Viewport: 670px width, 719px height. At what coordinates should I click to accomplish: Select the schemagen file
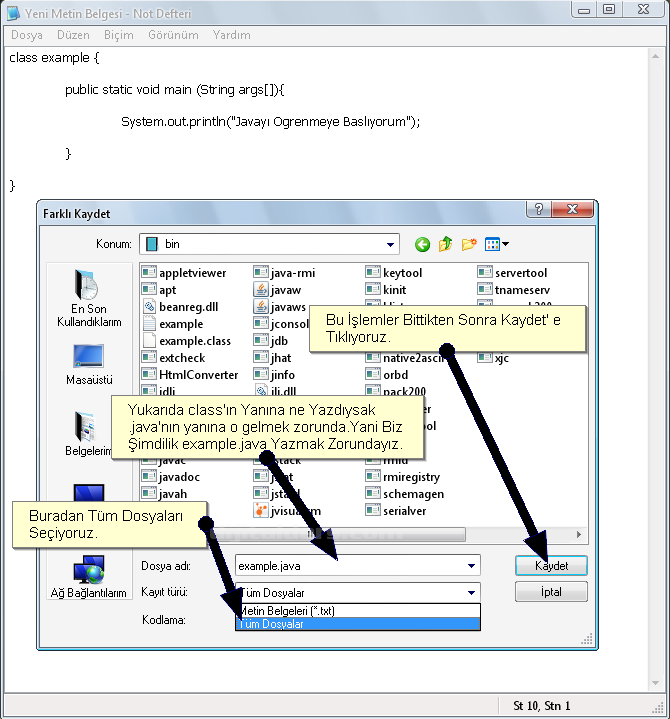pyautogui.click(x=405, y=494)
